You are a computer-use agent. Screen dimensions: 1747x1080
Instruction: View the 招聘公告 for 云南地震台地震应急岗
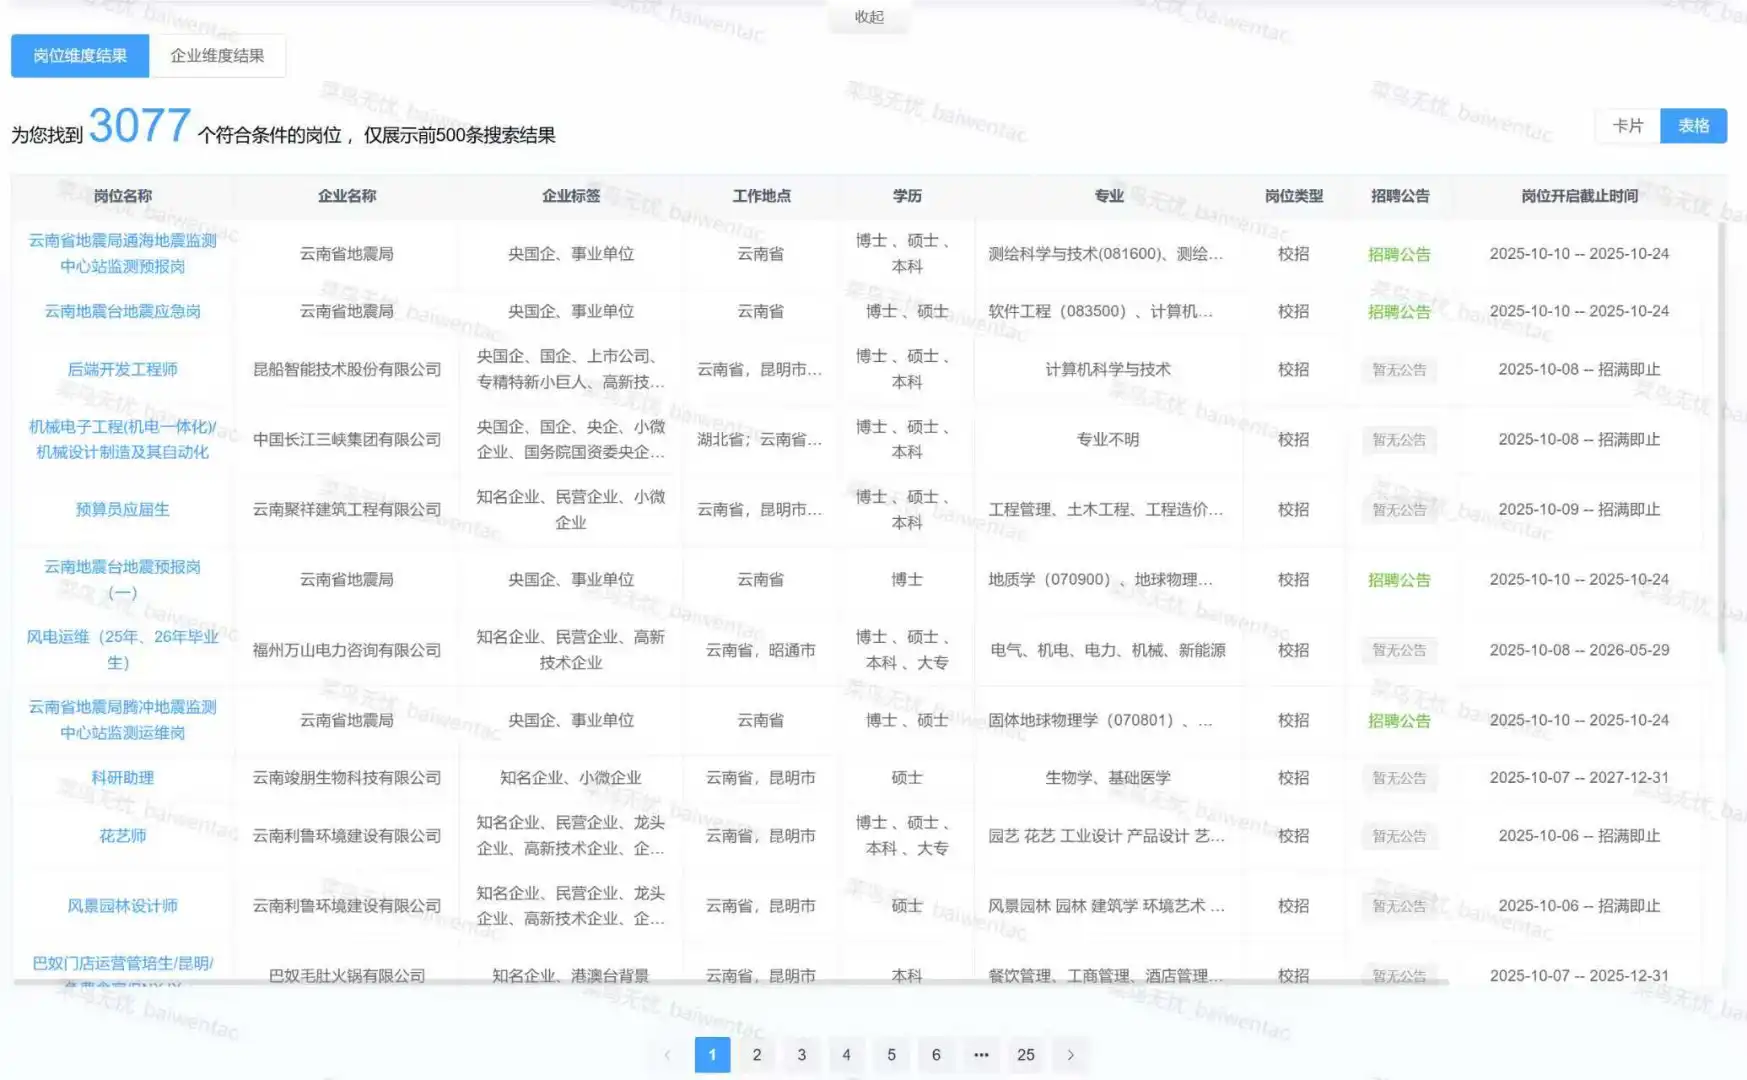[1399, 311]
